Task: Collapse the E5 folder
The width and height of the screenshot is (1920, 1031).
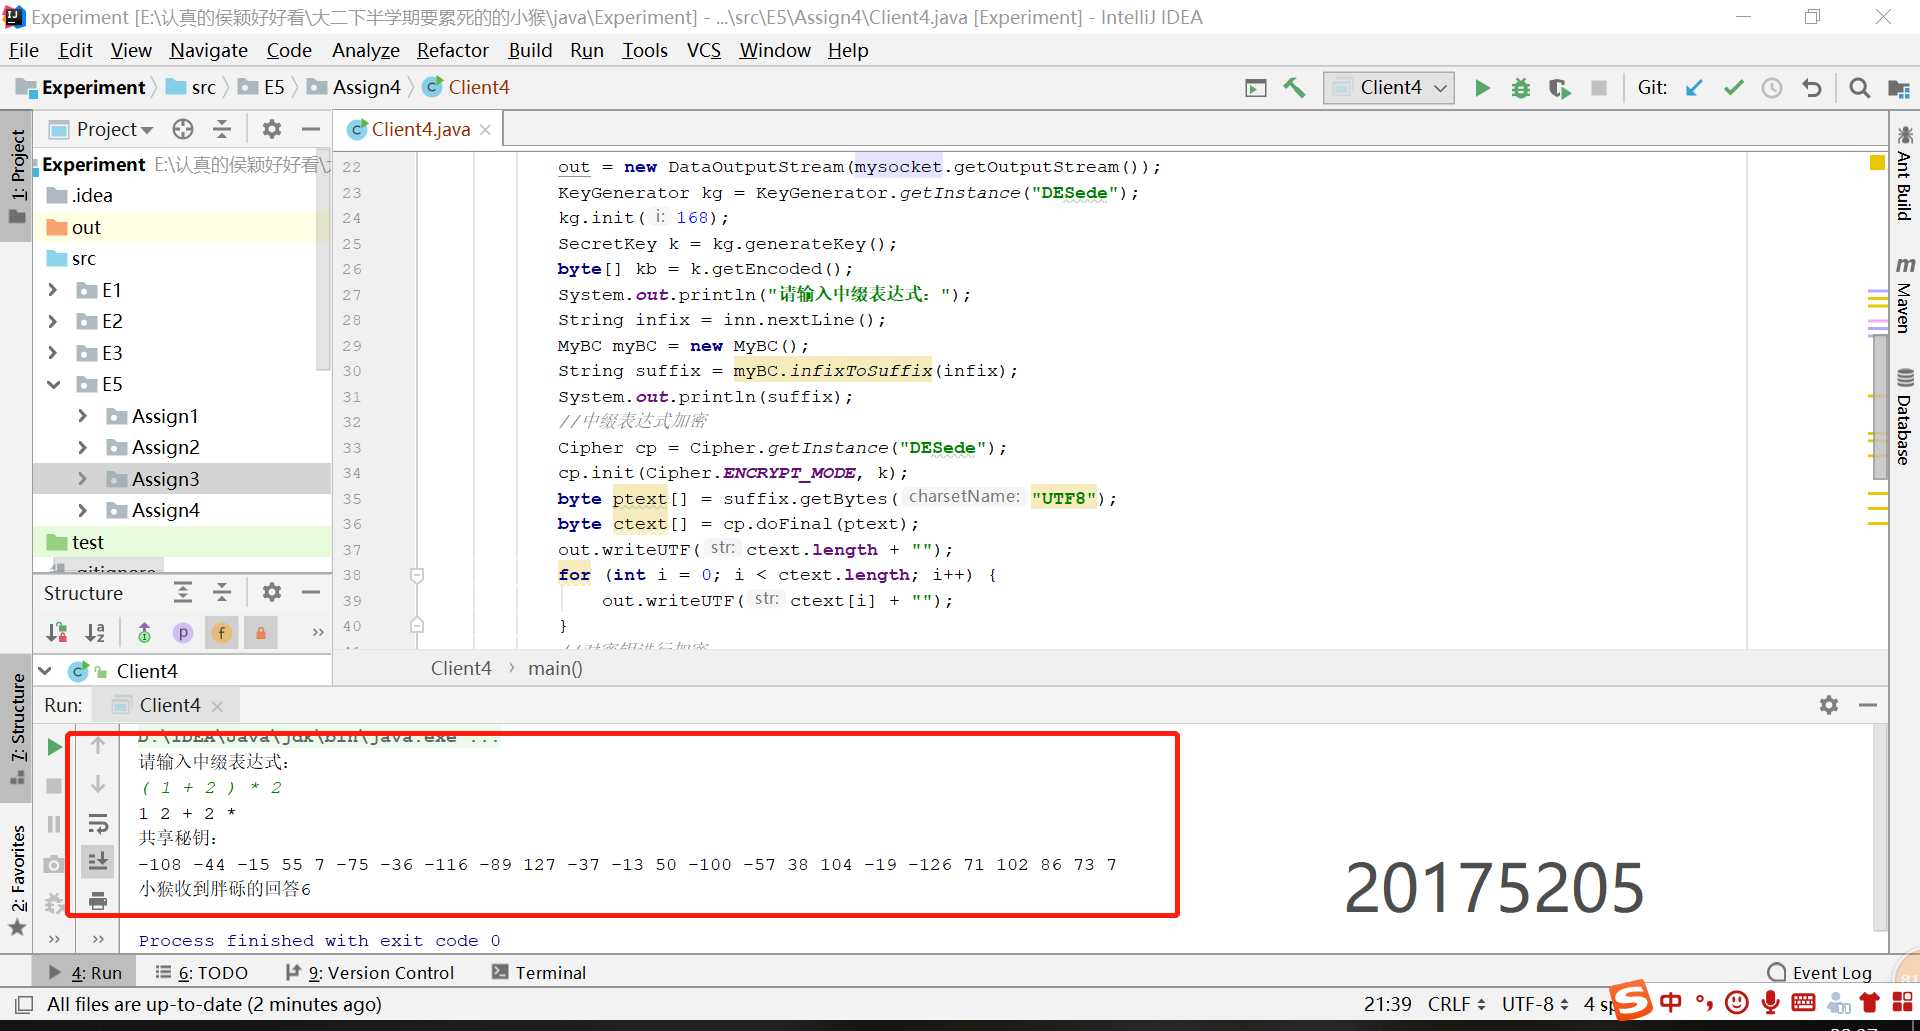Action: click(x=53, y=385)
